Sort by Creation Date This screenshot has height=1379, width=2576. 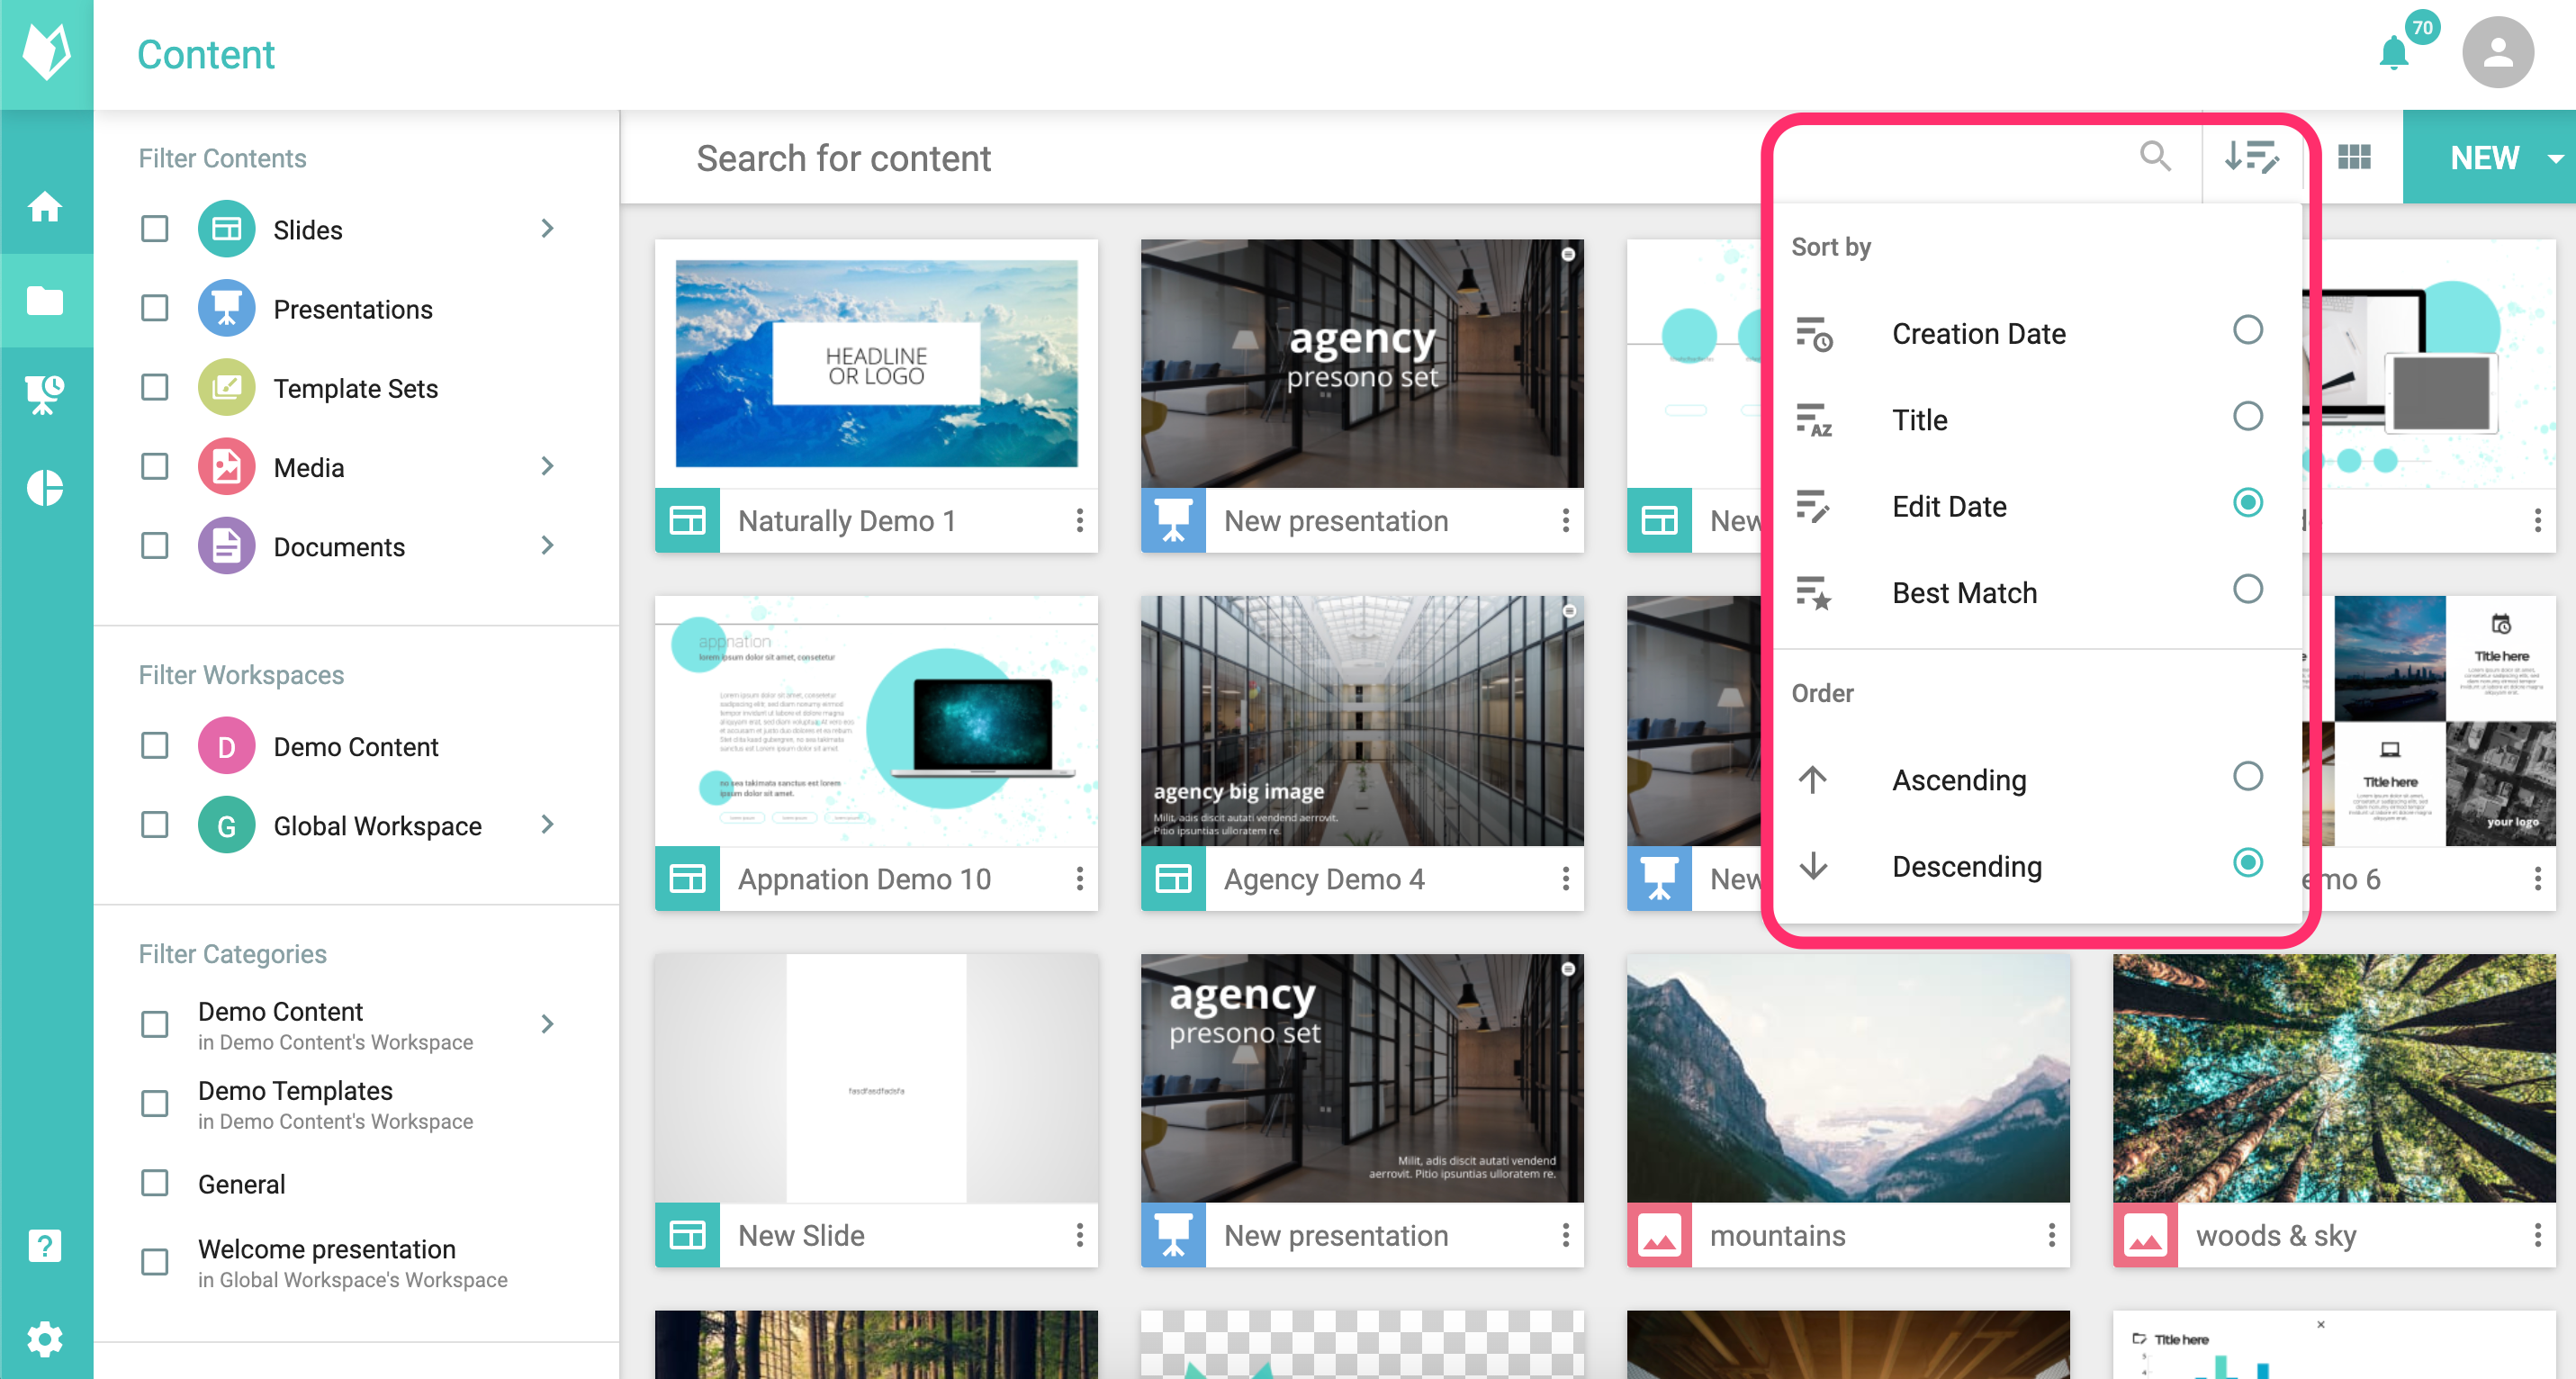(x=2035, y=333)
